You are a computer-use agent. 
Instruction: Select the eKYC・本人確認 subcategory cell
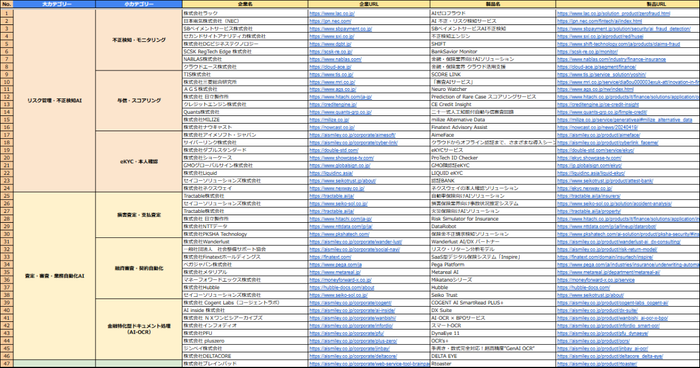tap(139, 162)
